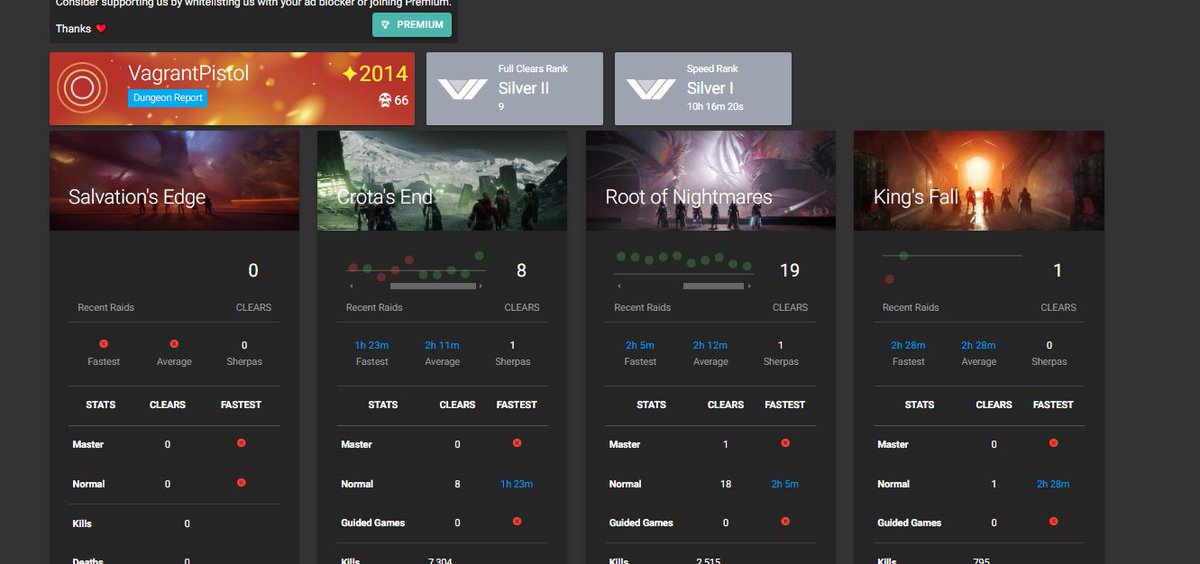Click the King's Fall clears count 1
This screenshot has width=1200, height=564.
(1058, 270)
